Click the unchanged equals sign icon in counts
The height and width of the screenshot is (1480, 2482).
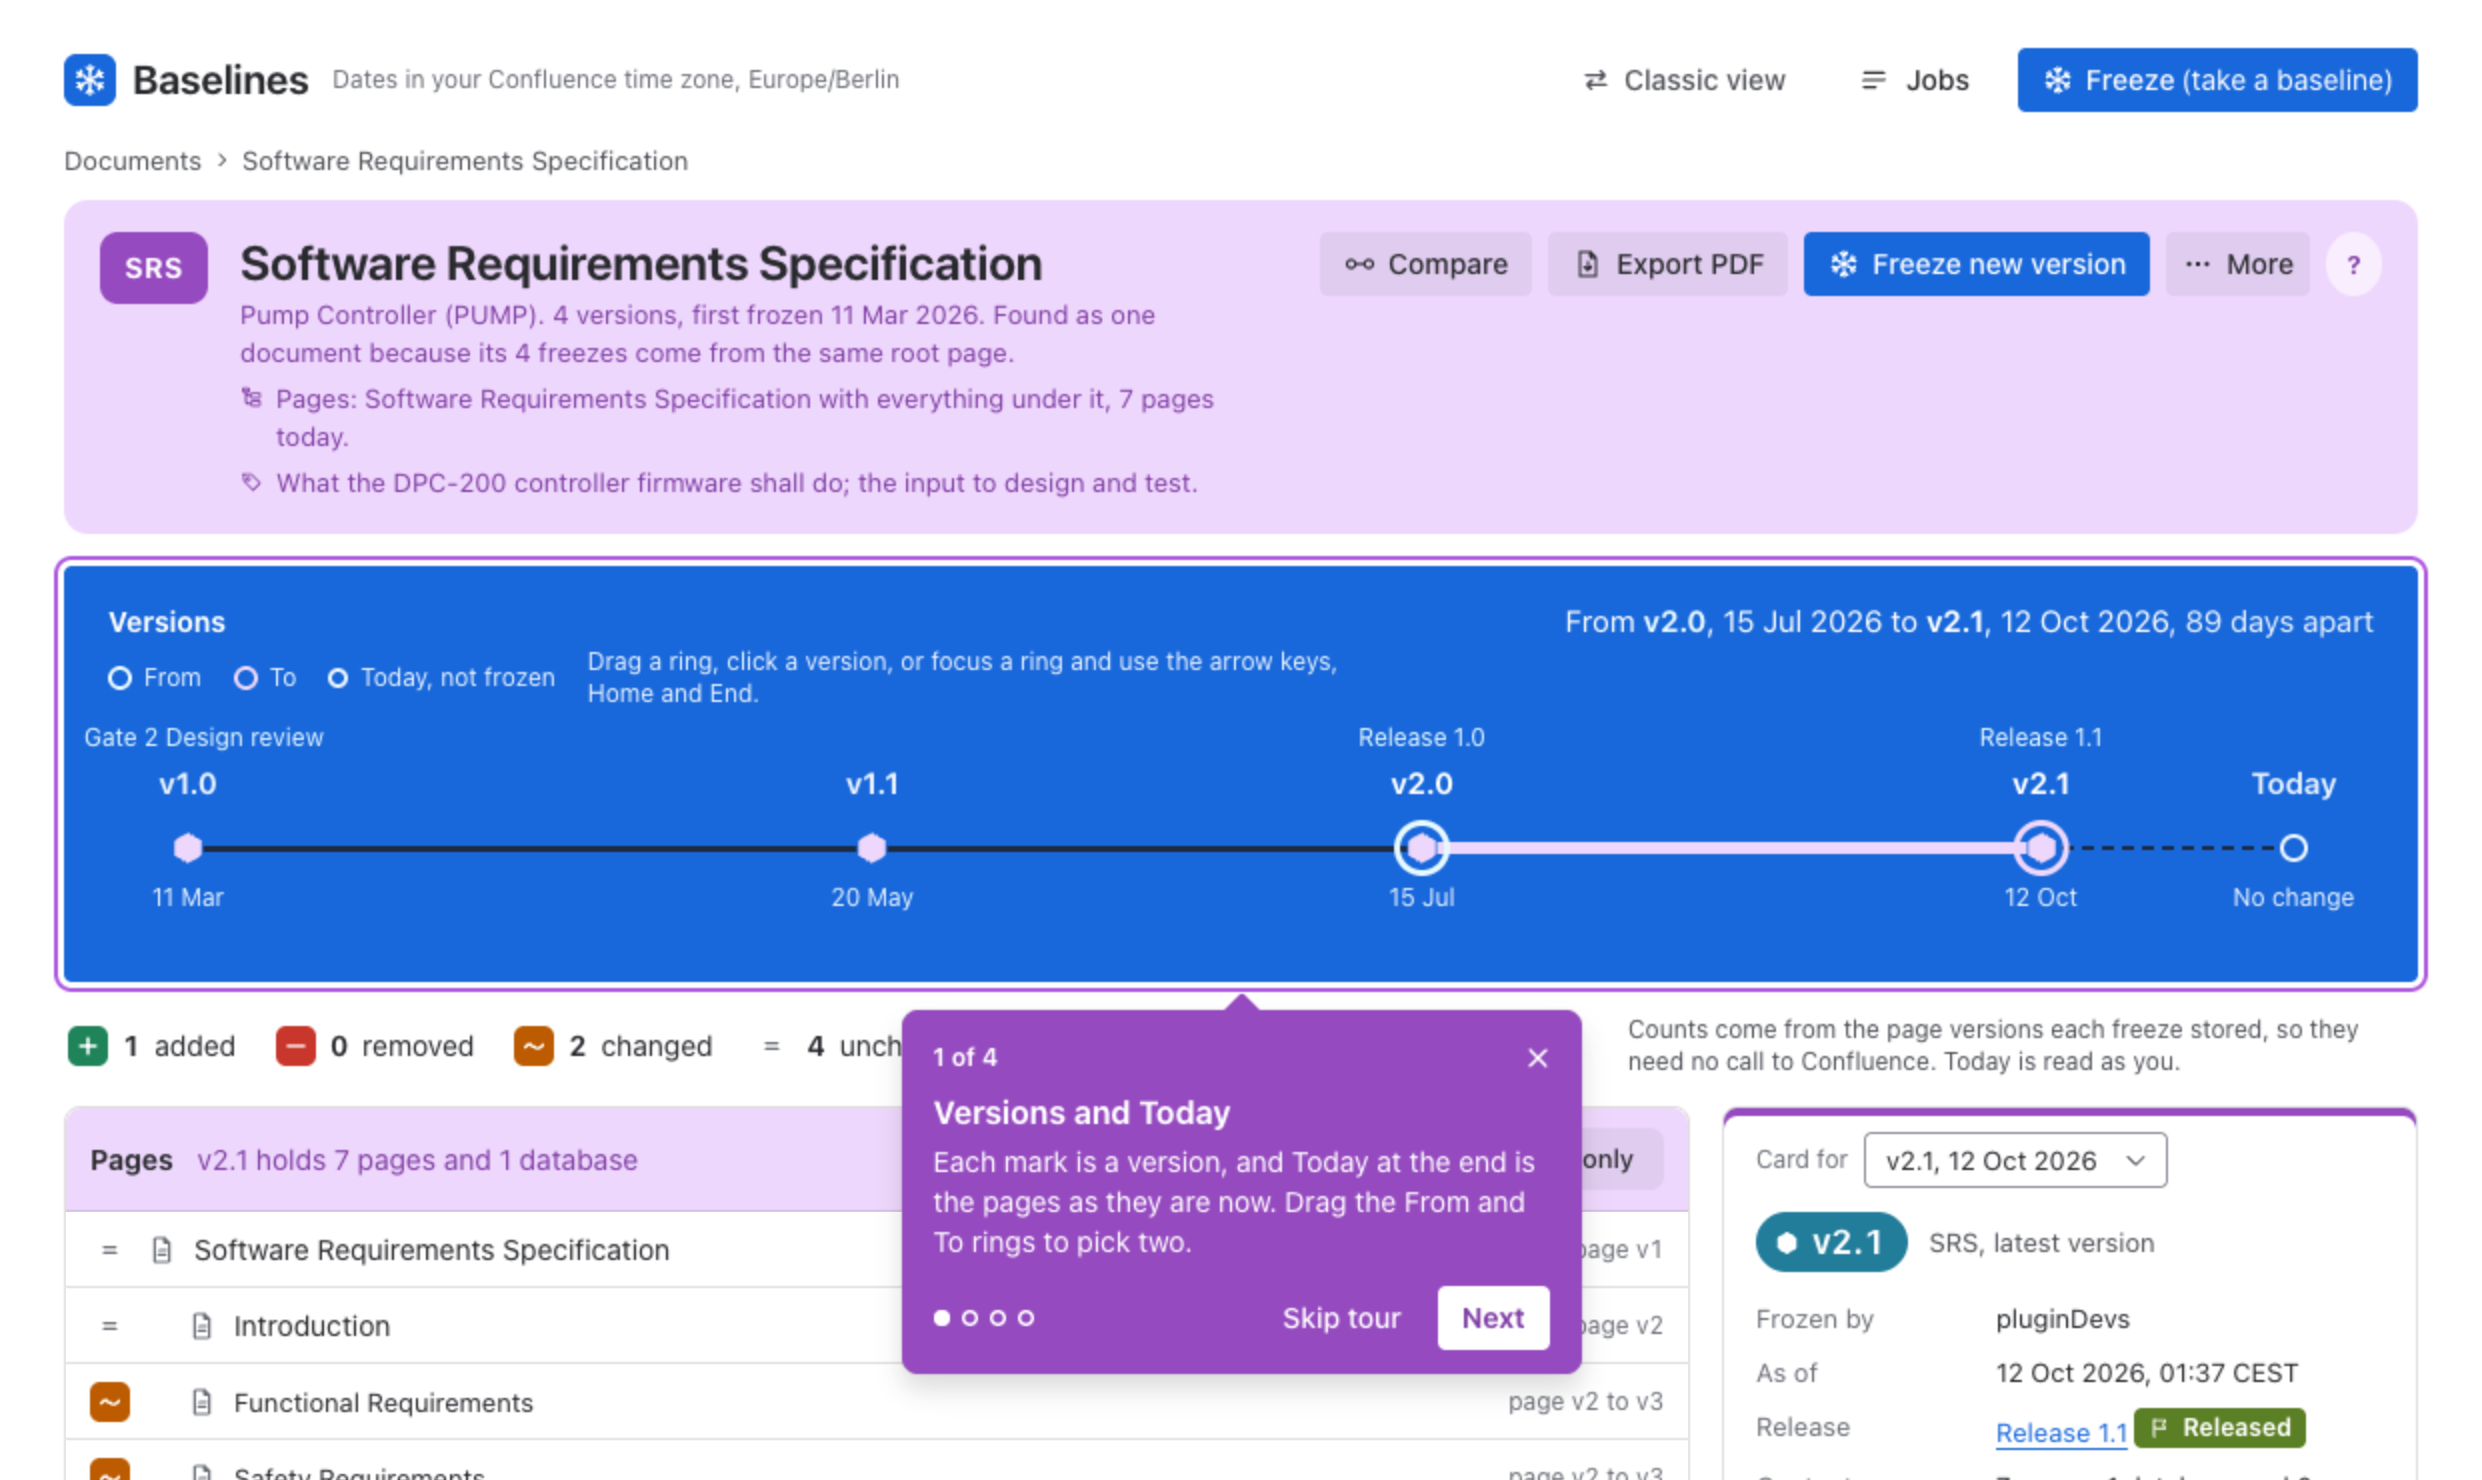pos(771,1046)
